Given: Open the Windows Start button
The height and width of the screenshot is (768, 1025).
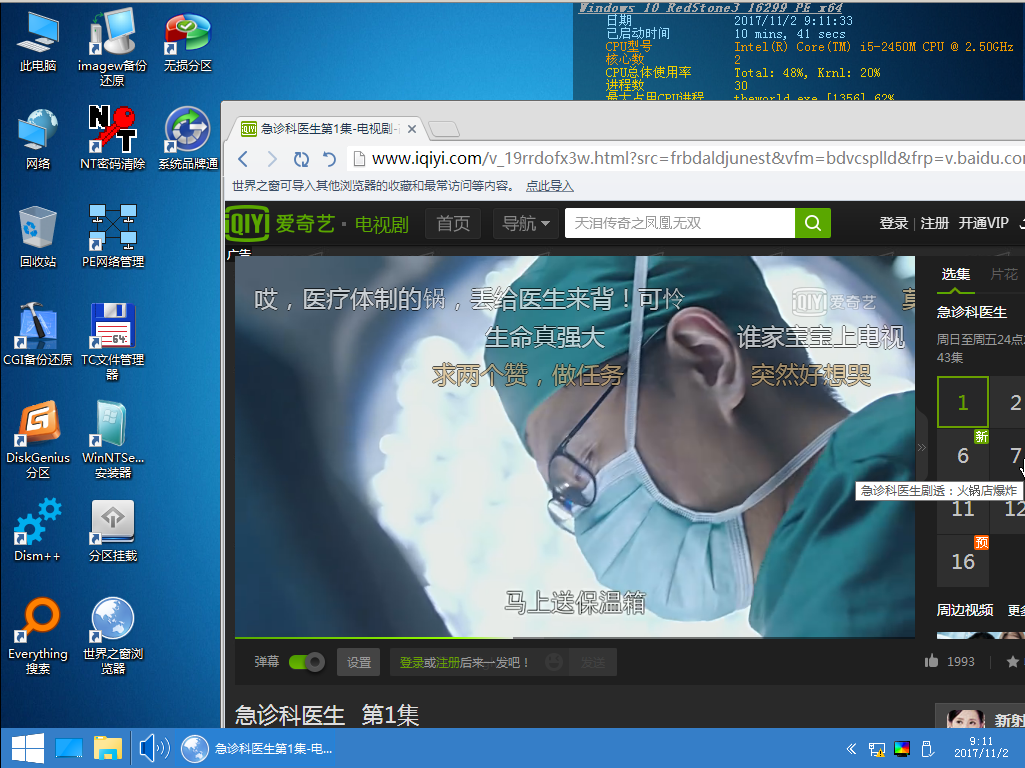Looking at the screenshot, I should pyautogui.click(x=27, y=748).
